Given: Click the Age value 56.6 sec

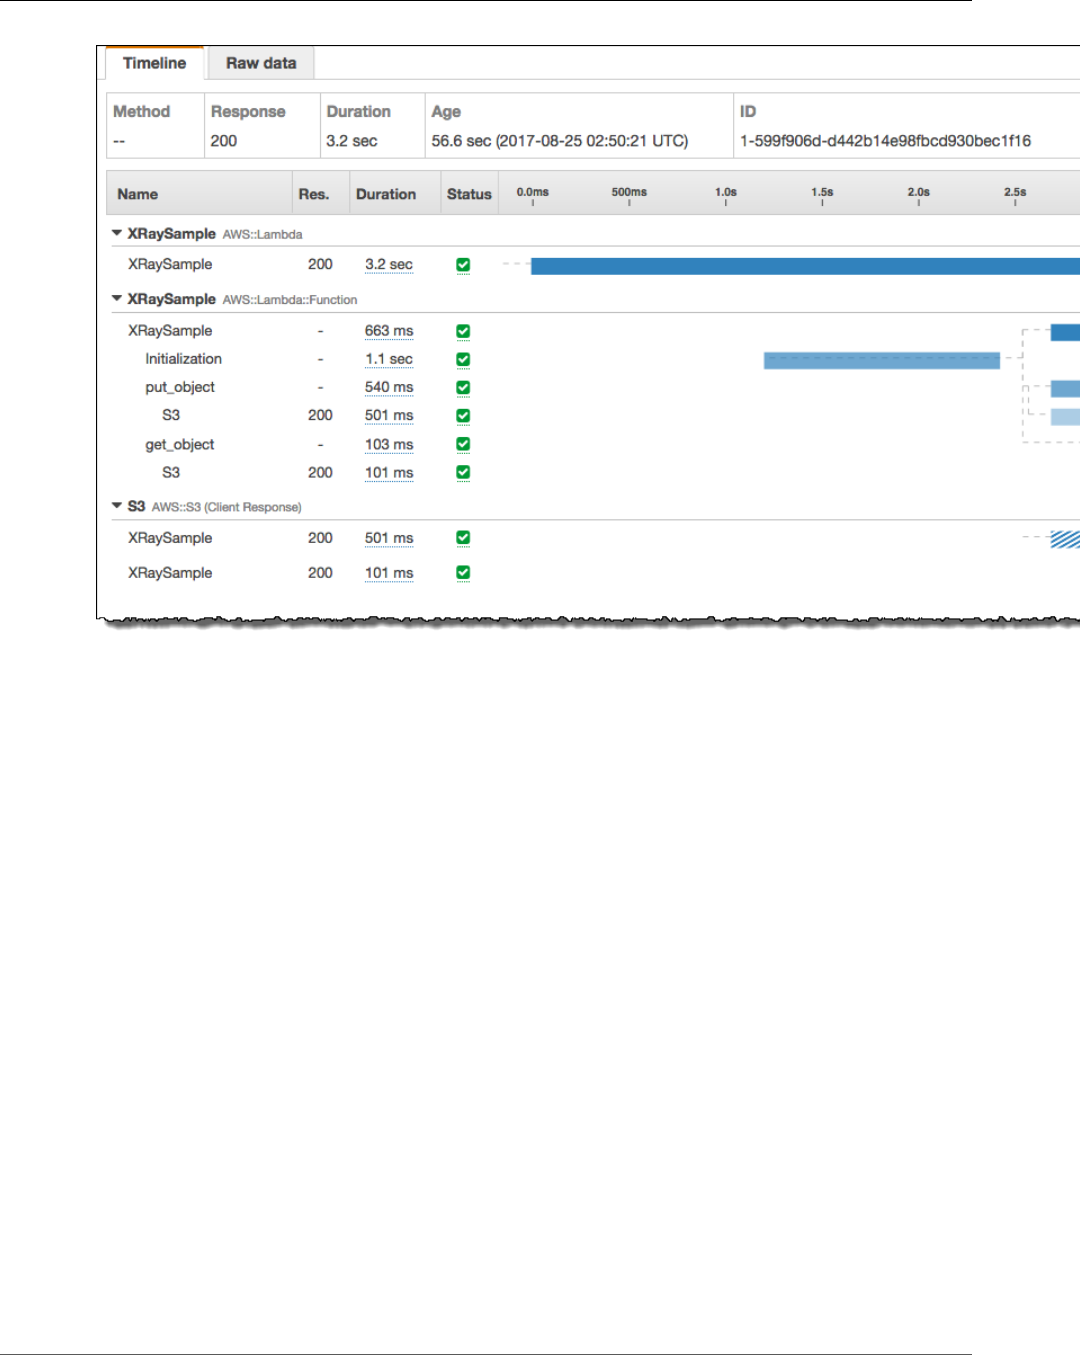Looking at the screenshot, I should 560,141.
